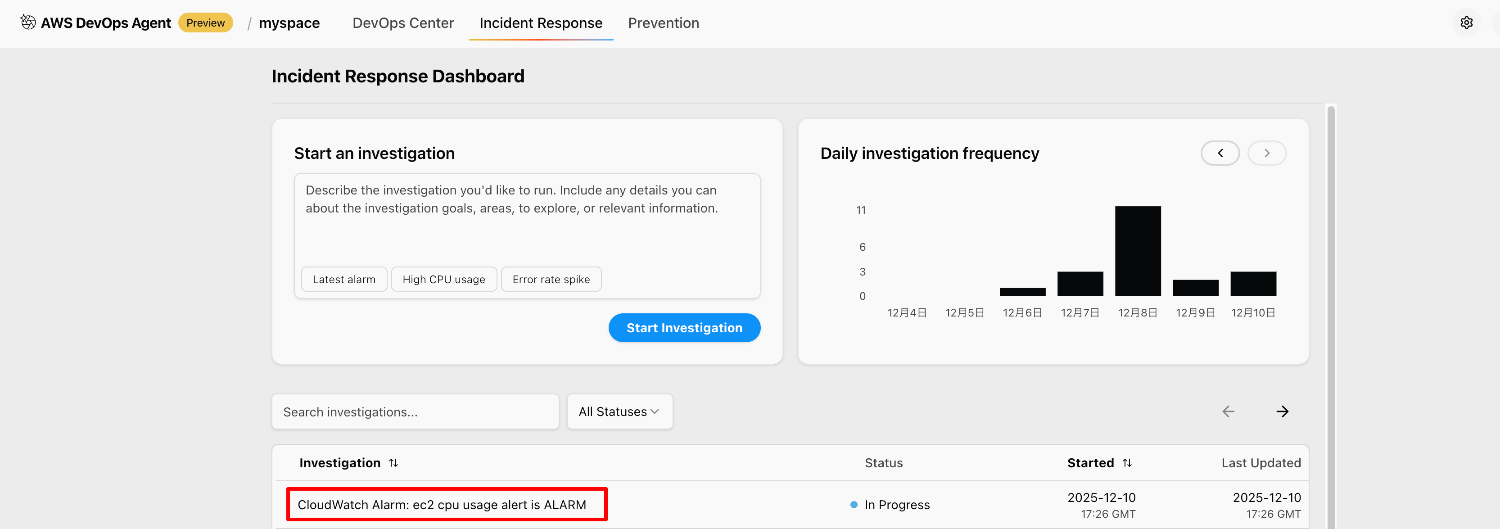
Task: Go to next chart date range
Action: coord(1267,153)
